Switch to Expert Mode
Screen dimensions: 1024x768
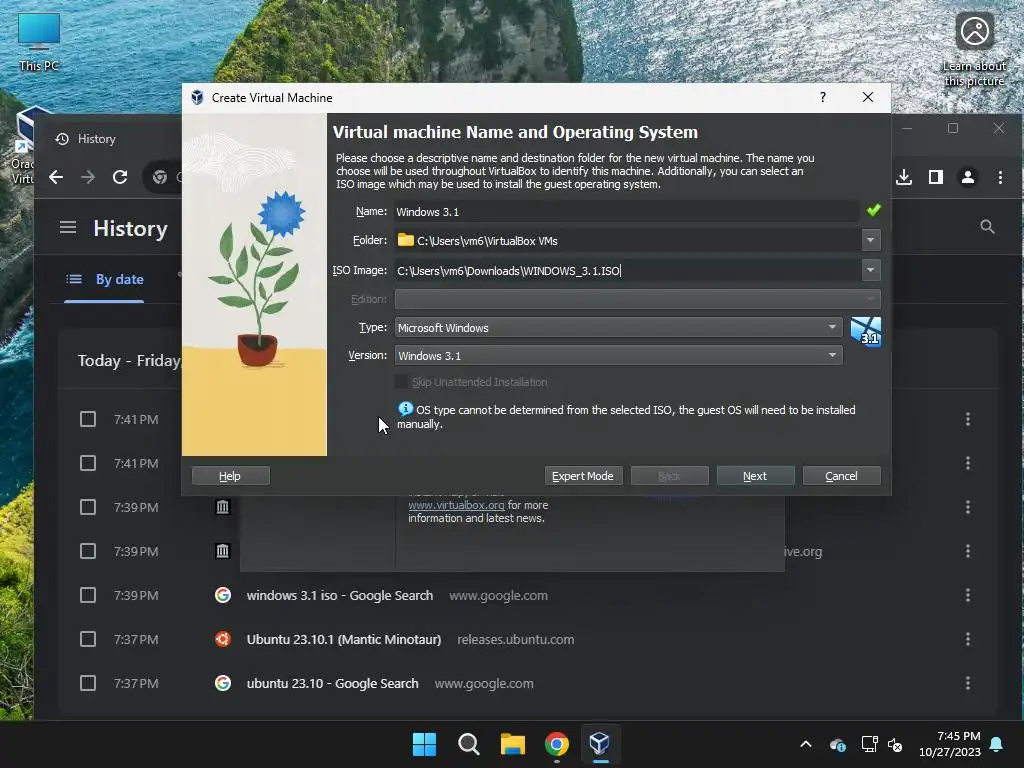pos(583,476)
